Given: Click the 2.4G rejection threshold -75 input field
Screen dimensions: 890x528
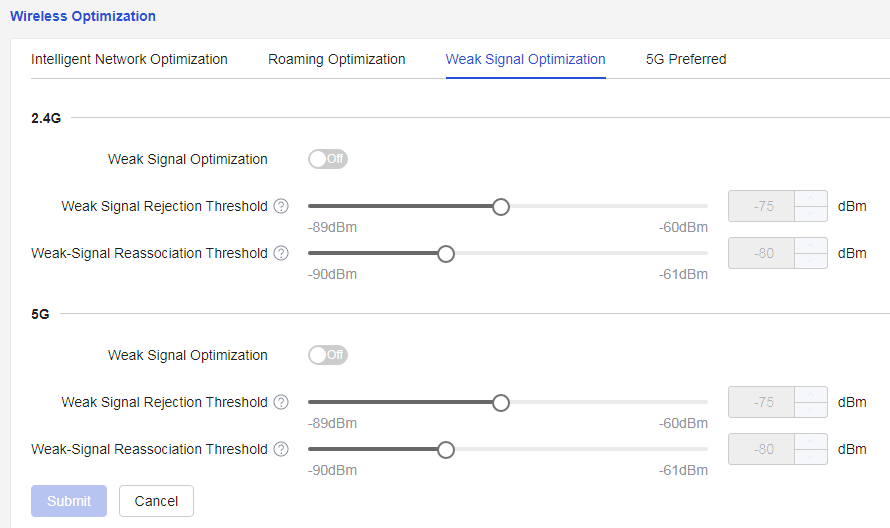Looking at the screenshot, I should point(762,206).
